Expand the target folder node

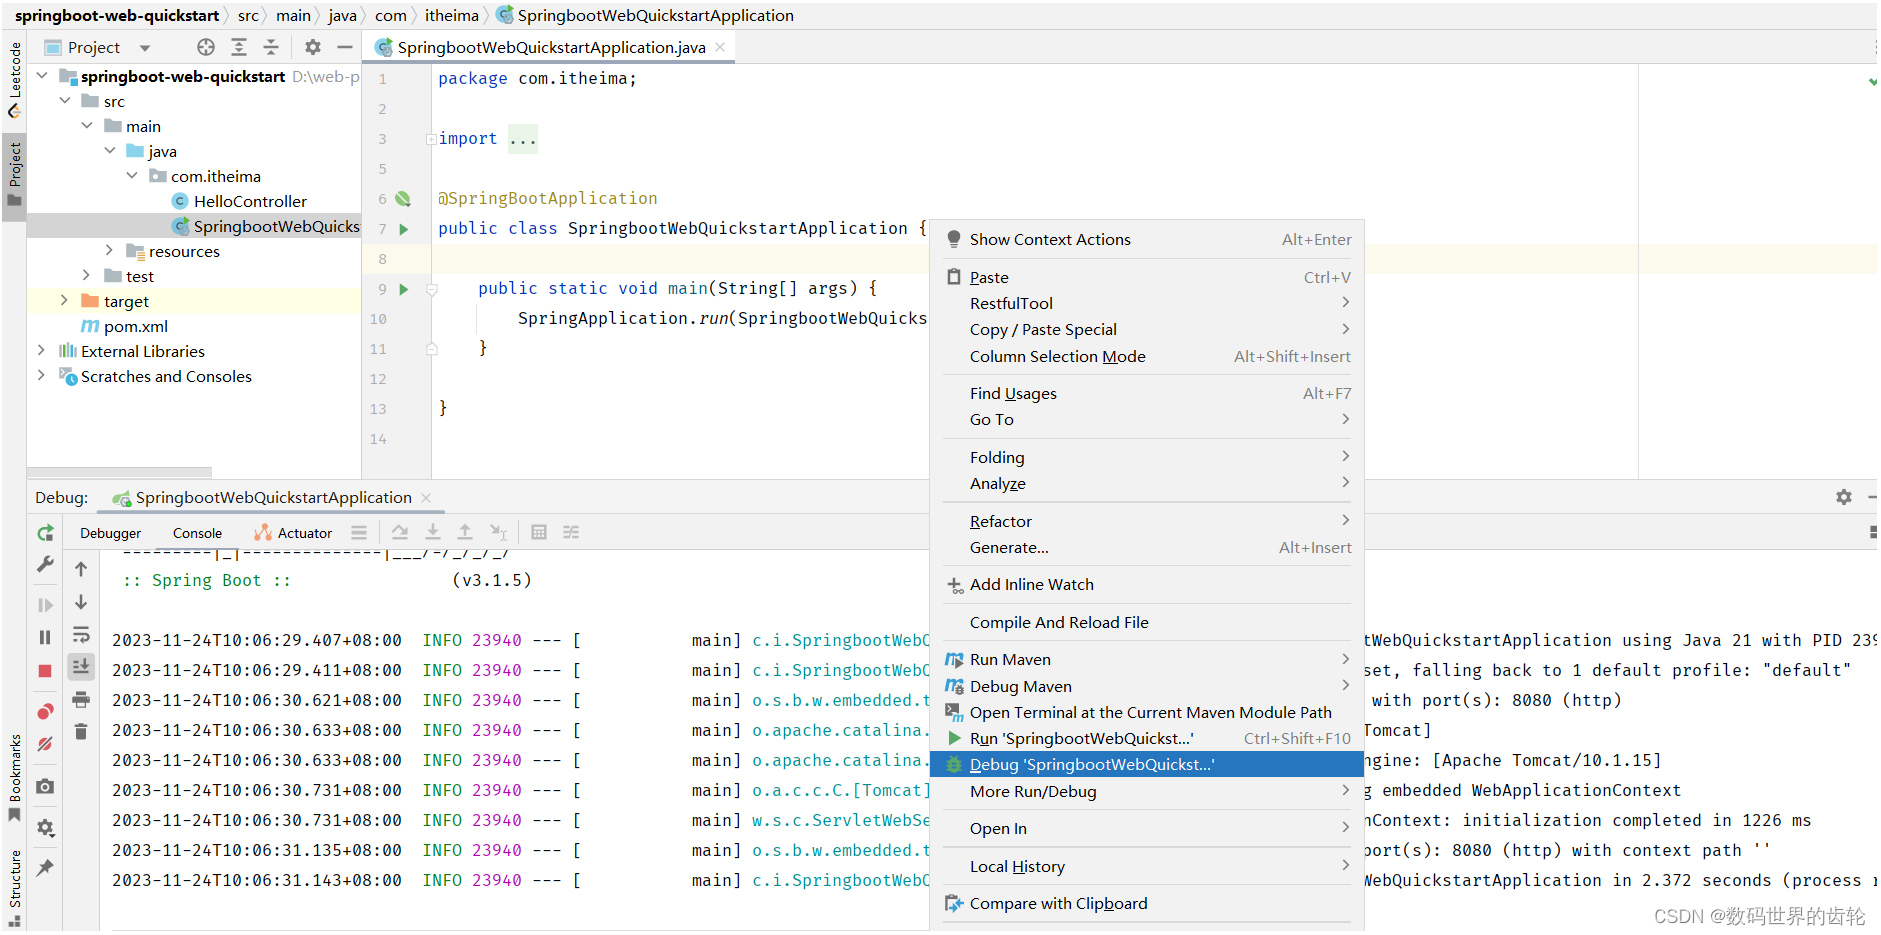[64, 300]
